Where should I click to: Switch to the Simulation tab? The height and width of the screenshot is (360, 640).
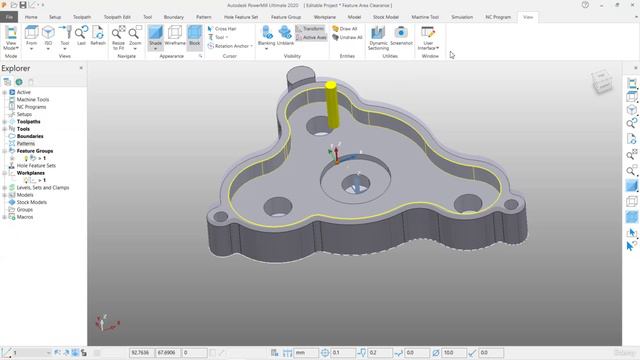(462, 17)
